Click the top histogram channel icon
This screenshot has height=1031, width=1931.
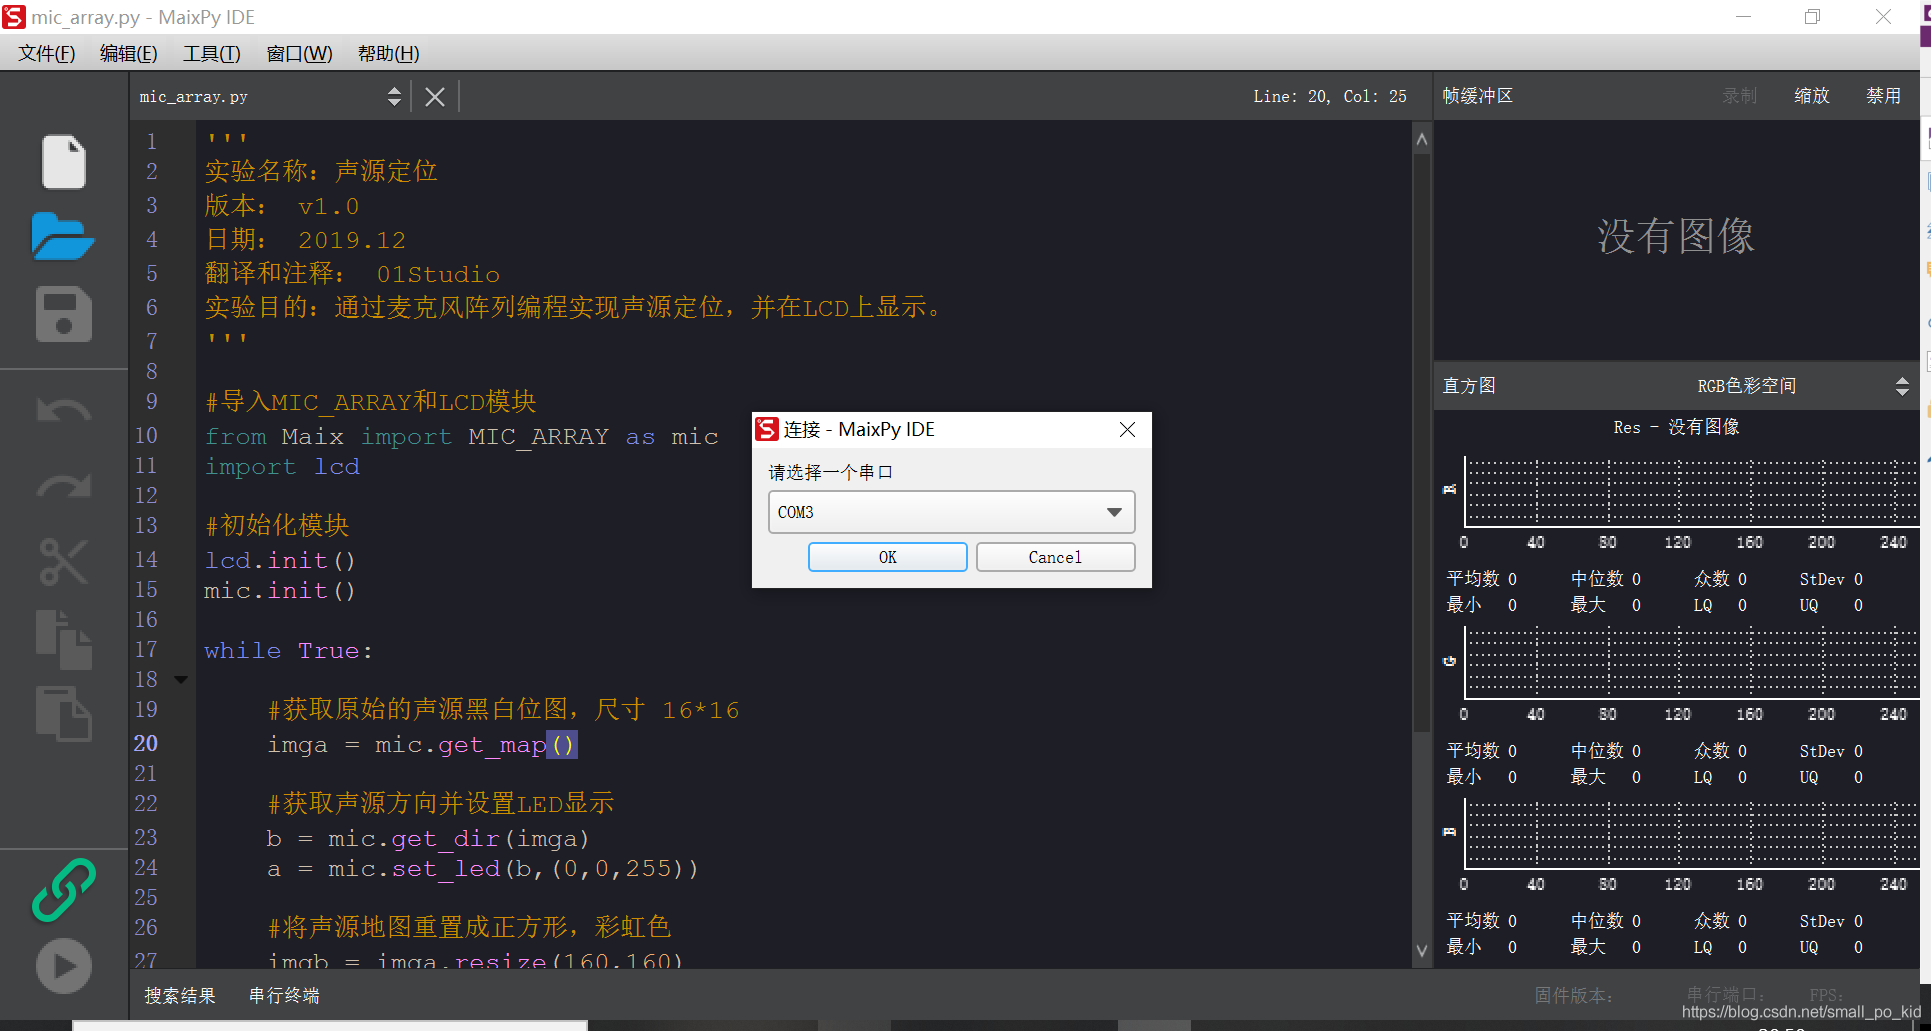pyautogui.click(x=1449, y=490)
